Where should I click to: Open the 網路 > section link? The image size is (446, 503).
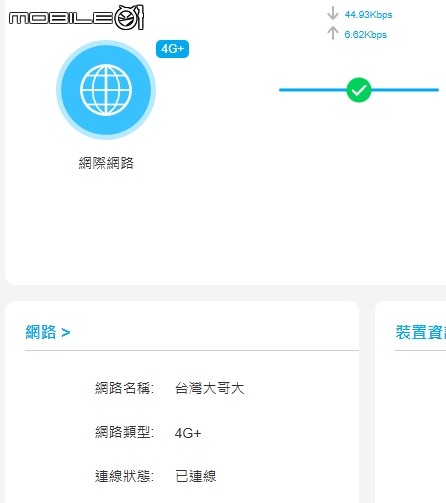tap(48, 332)
